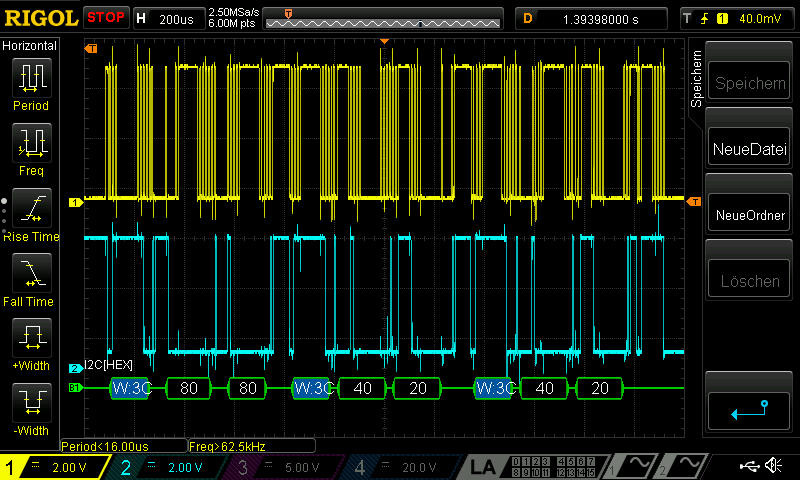This screenshot has height=480, width=800.
Task: Click the orange trigger position marker at top
Action: pos(384,41)
